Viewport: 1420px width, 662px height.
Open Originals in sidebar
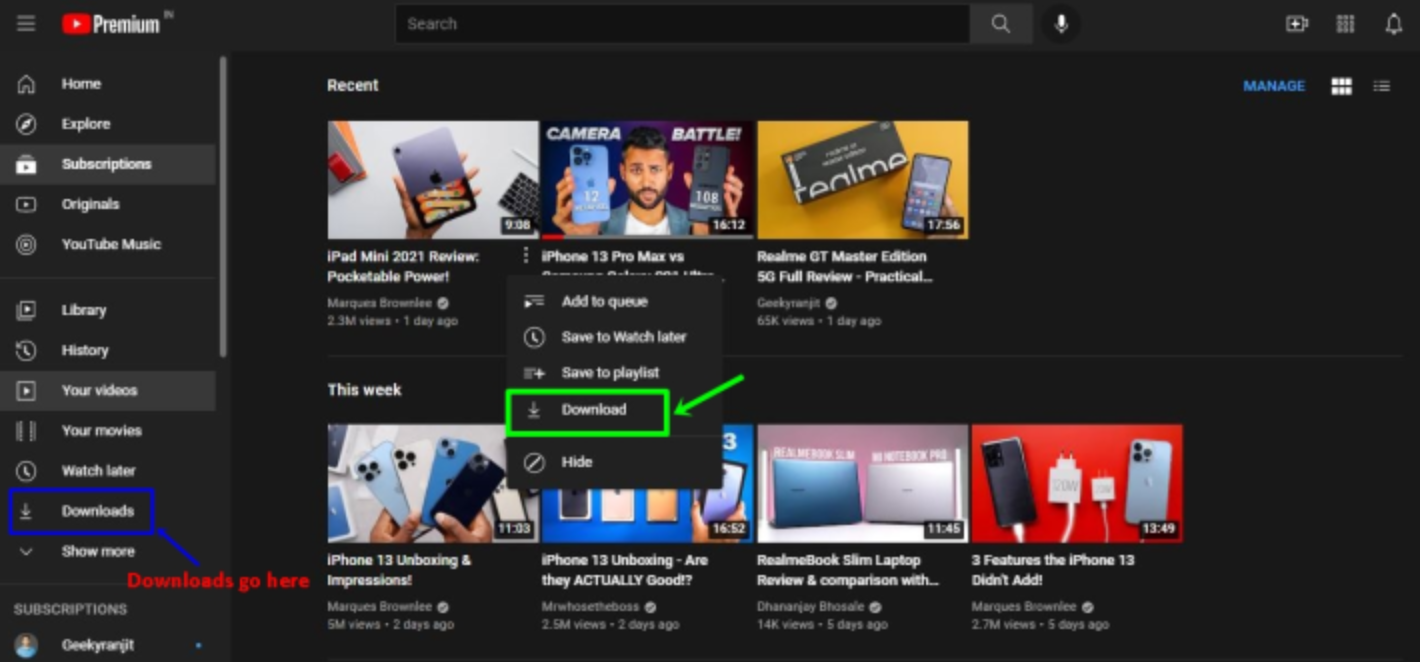(x=108, y=204)
